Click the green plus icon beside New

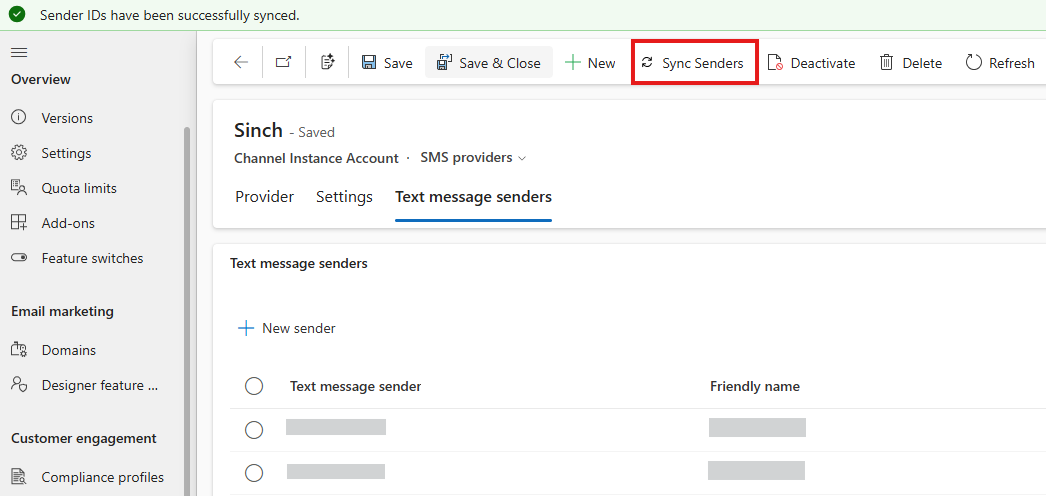[572, 63]
